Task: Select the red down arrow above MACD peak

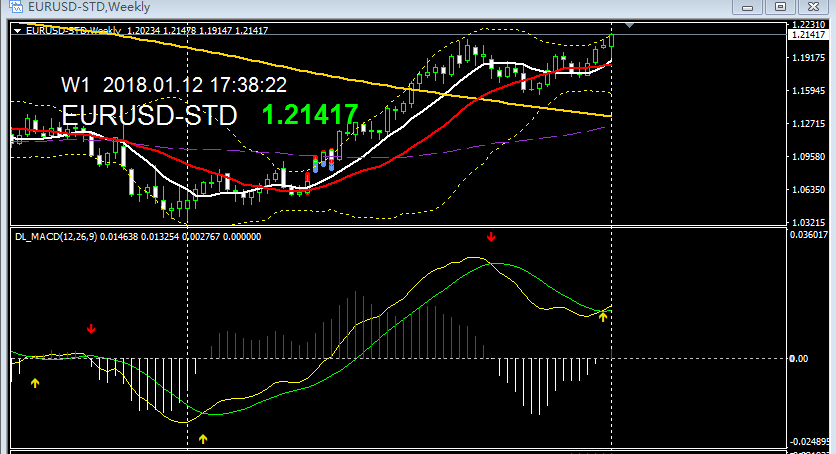Action: tap(491, 238)
